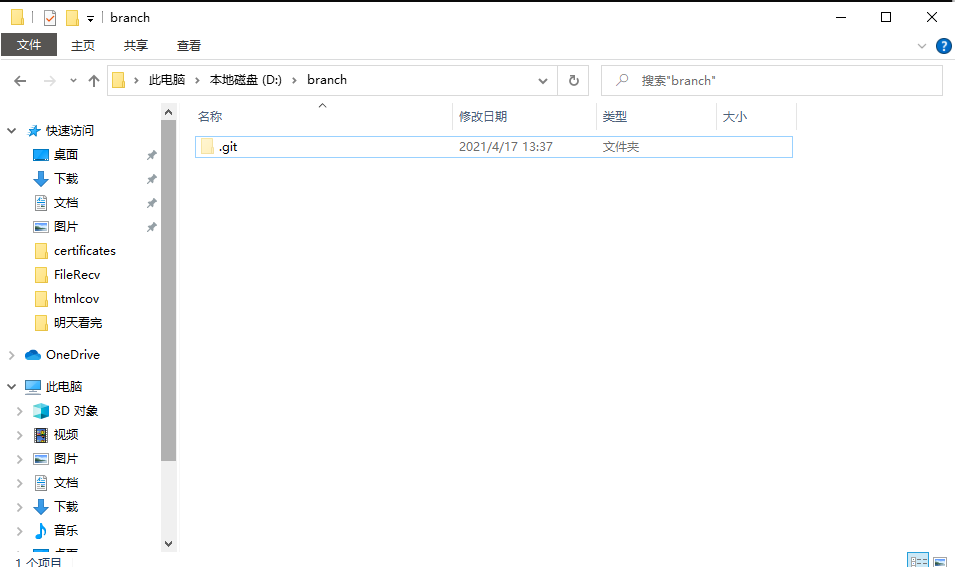Viewport: 955px width, 567px height.
Task: Select 3D 对象 under 此电脑
Action: click(76, 411)
